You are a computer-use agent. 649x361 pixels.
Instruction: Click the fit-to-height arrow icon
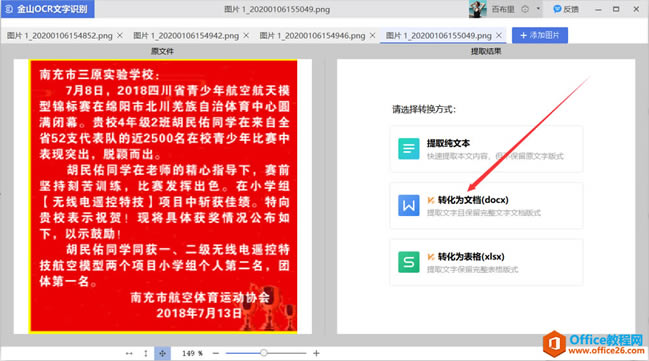[x=146, y=353]
